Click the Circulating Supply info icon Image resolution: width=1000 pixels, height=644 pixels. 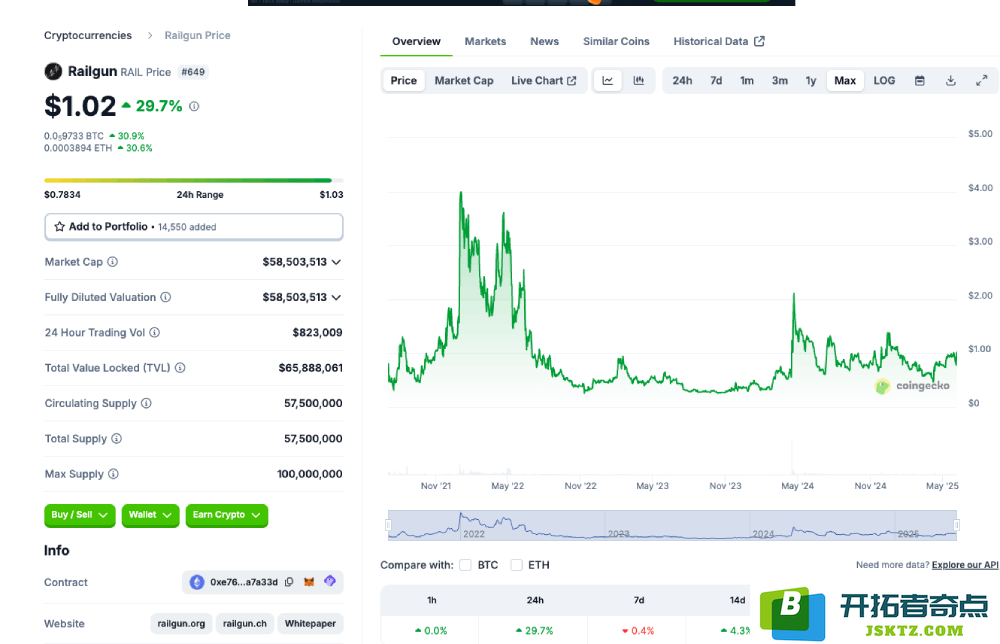(146, 403)
